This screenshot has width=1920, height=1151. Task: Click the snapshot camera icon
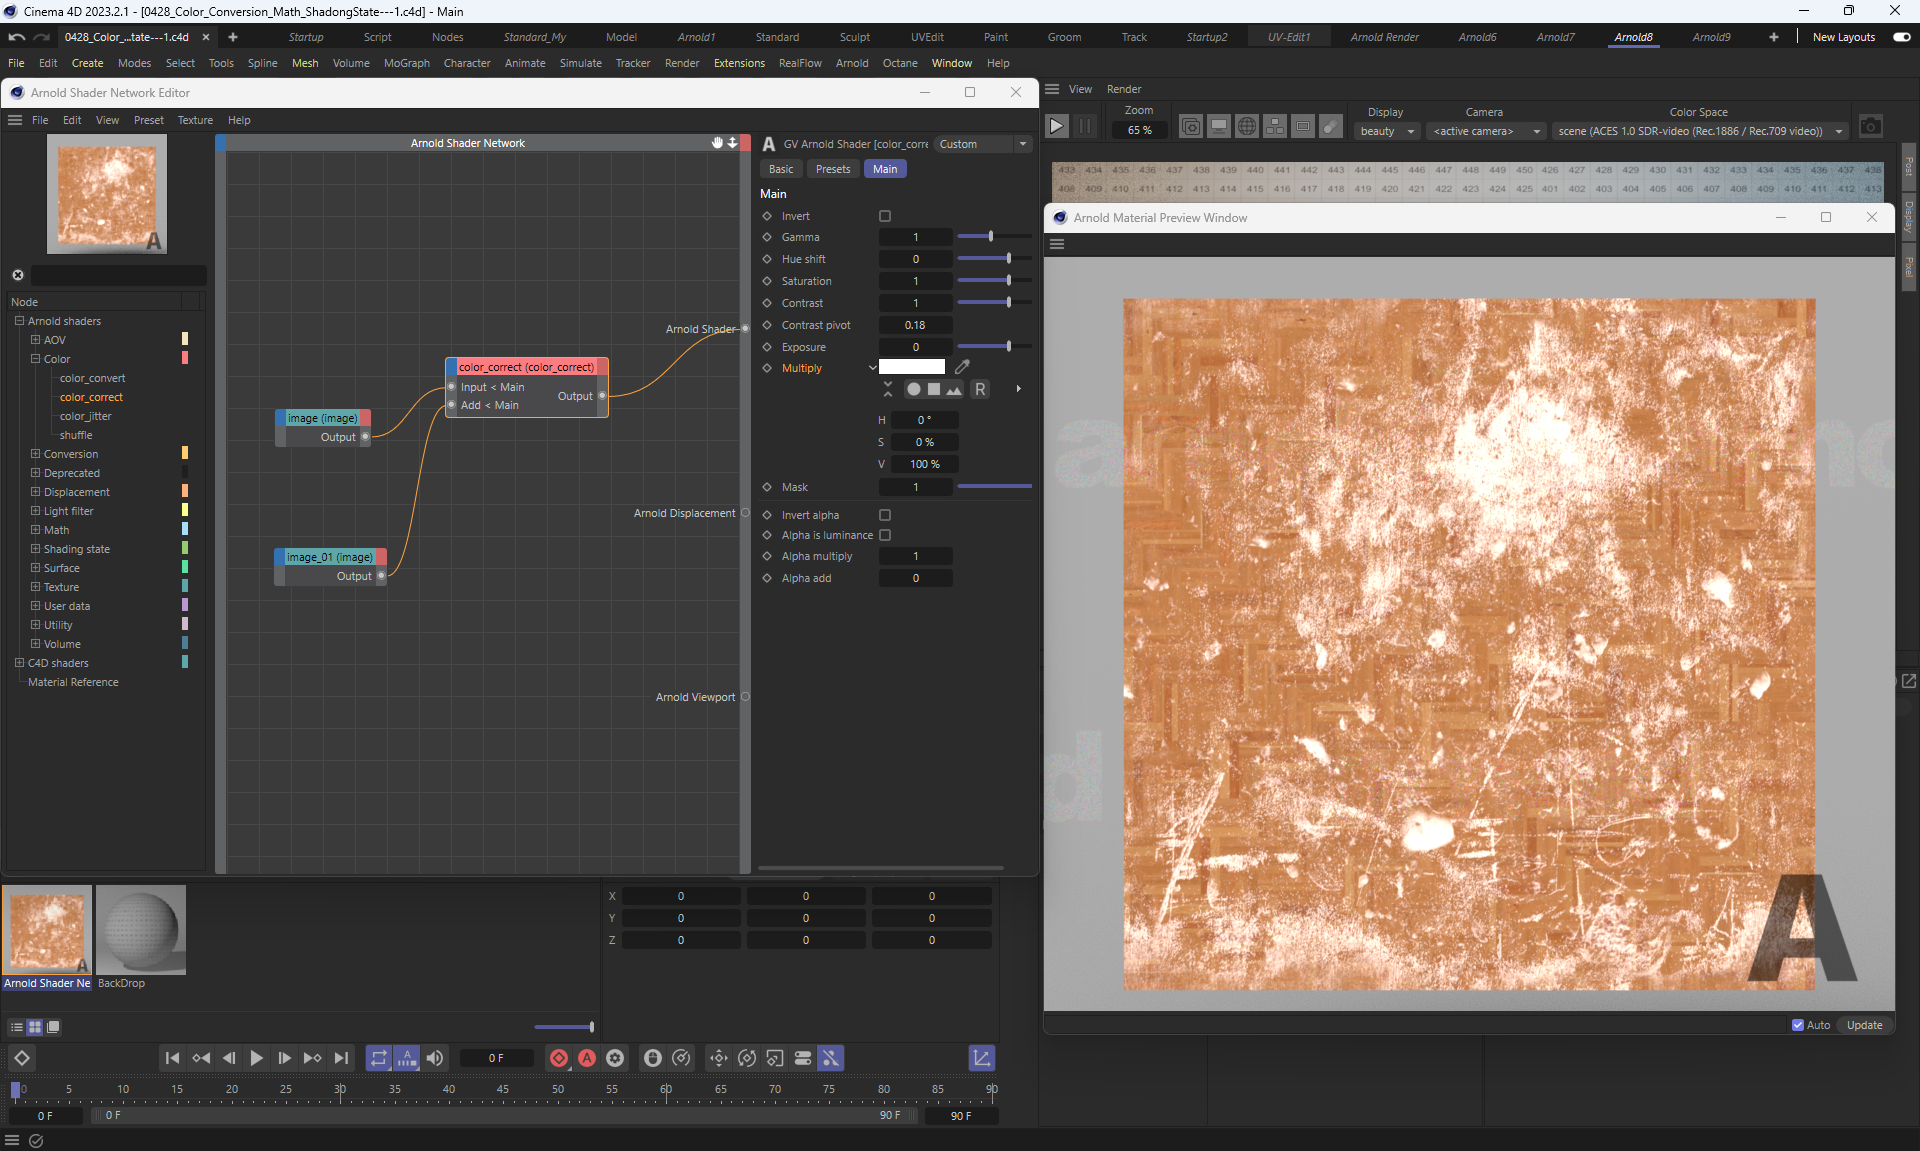pos(1870,126)
